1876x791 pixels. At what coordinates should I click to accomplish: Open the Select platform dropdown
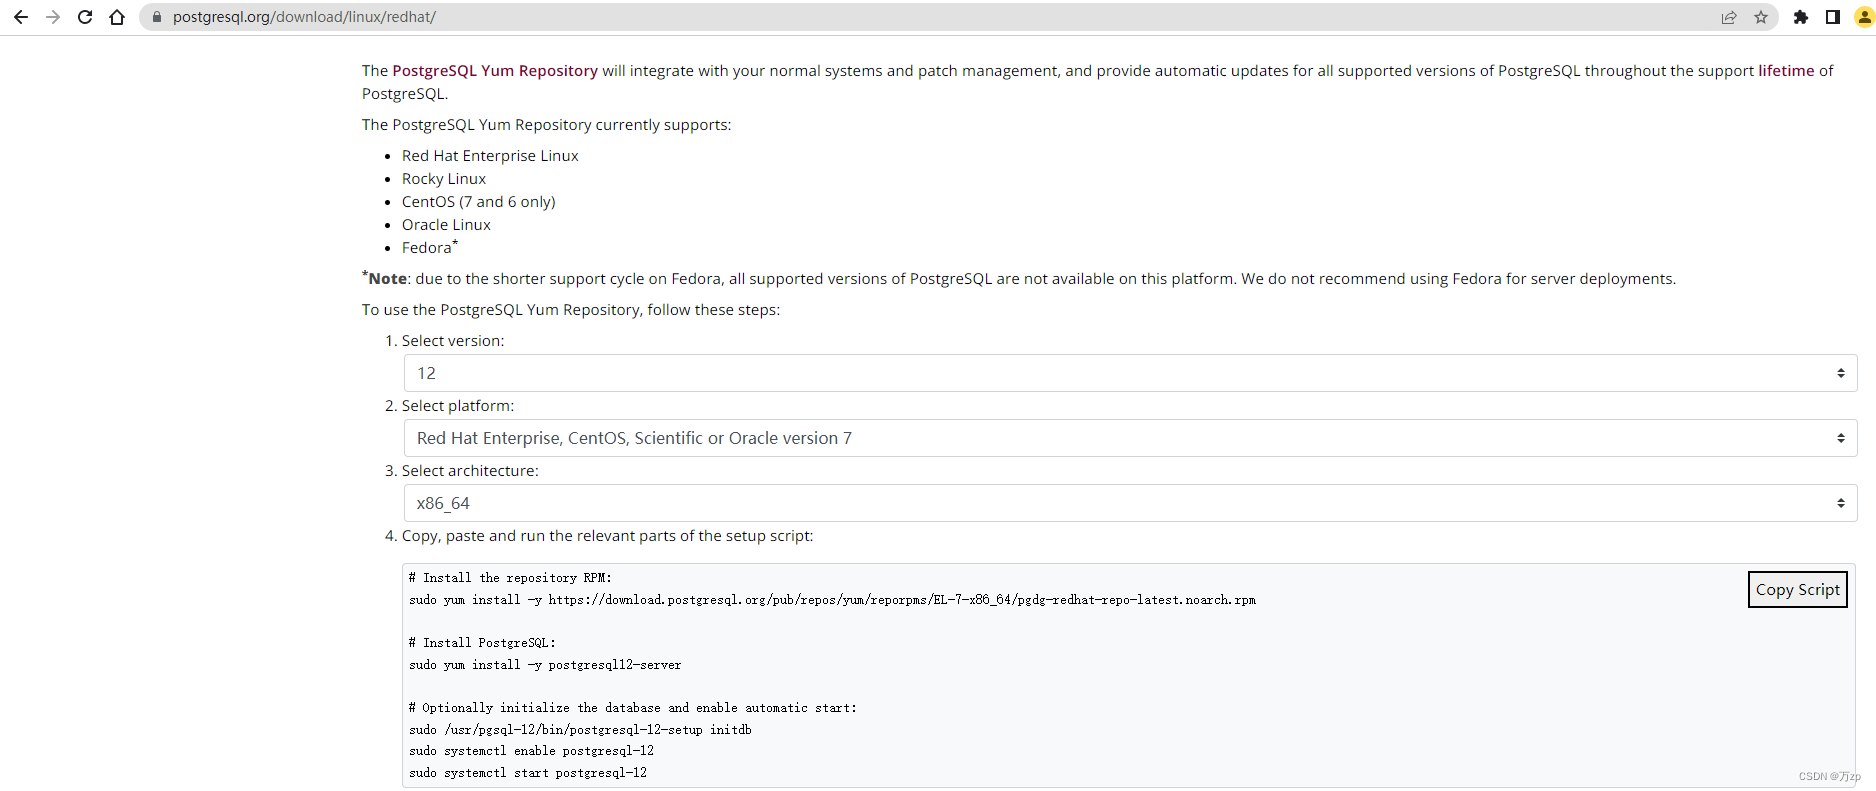click(1130, 438)
